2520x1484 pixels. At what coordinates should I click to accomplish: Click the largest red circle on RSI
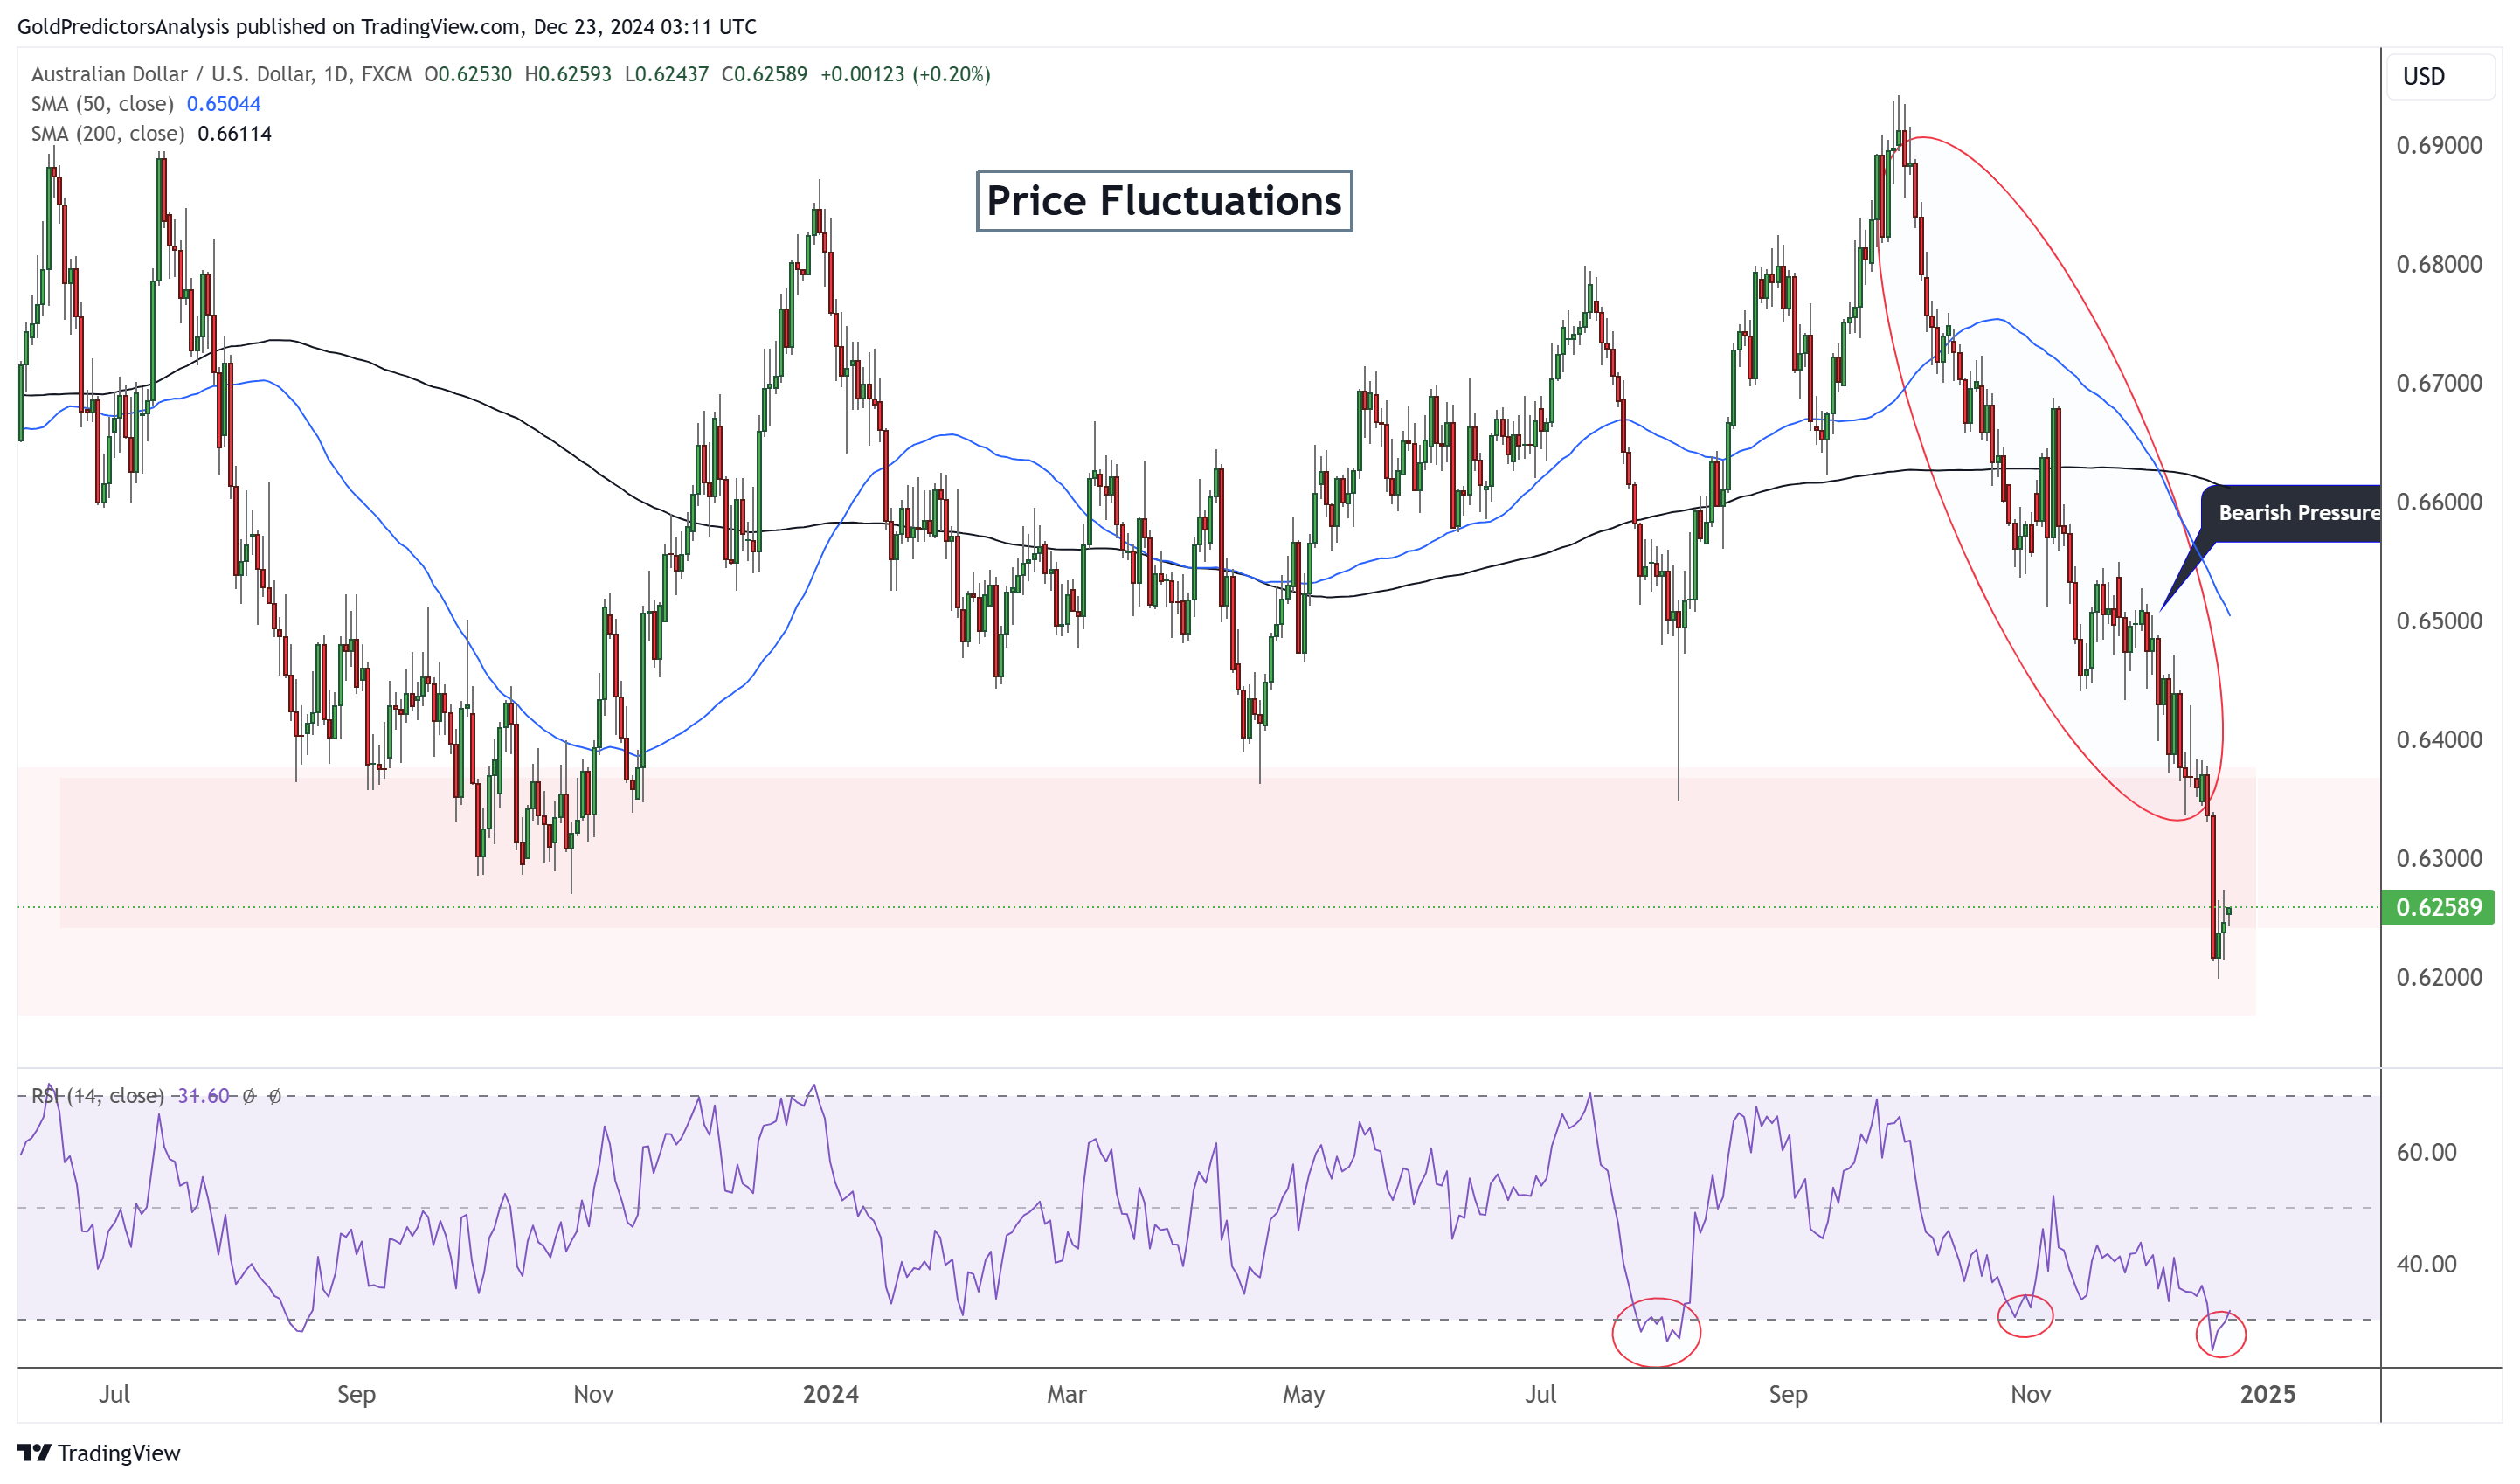1656,1332
